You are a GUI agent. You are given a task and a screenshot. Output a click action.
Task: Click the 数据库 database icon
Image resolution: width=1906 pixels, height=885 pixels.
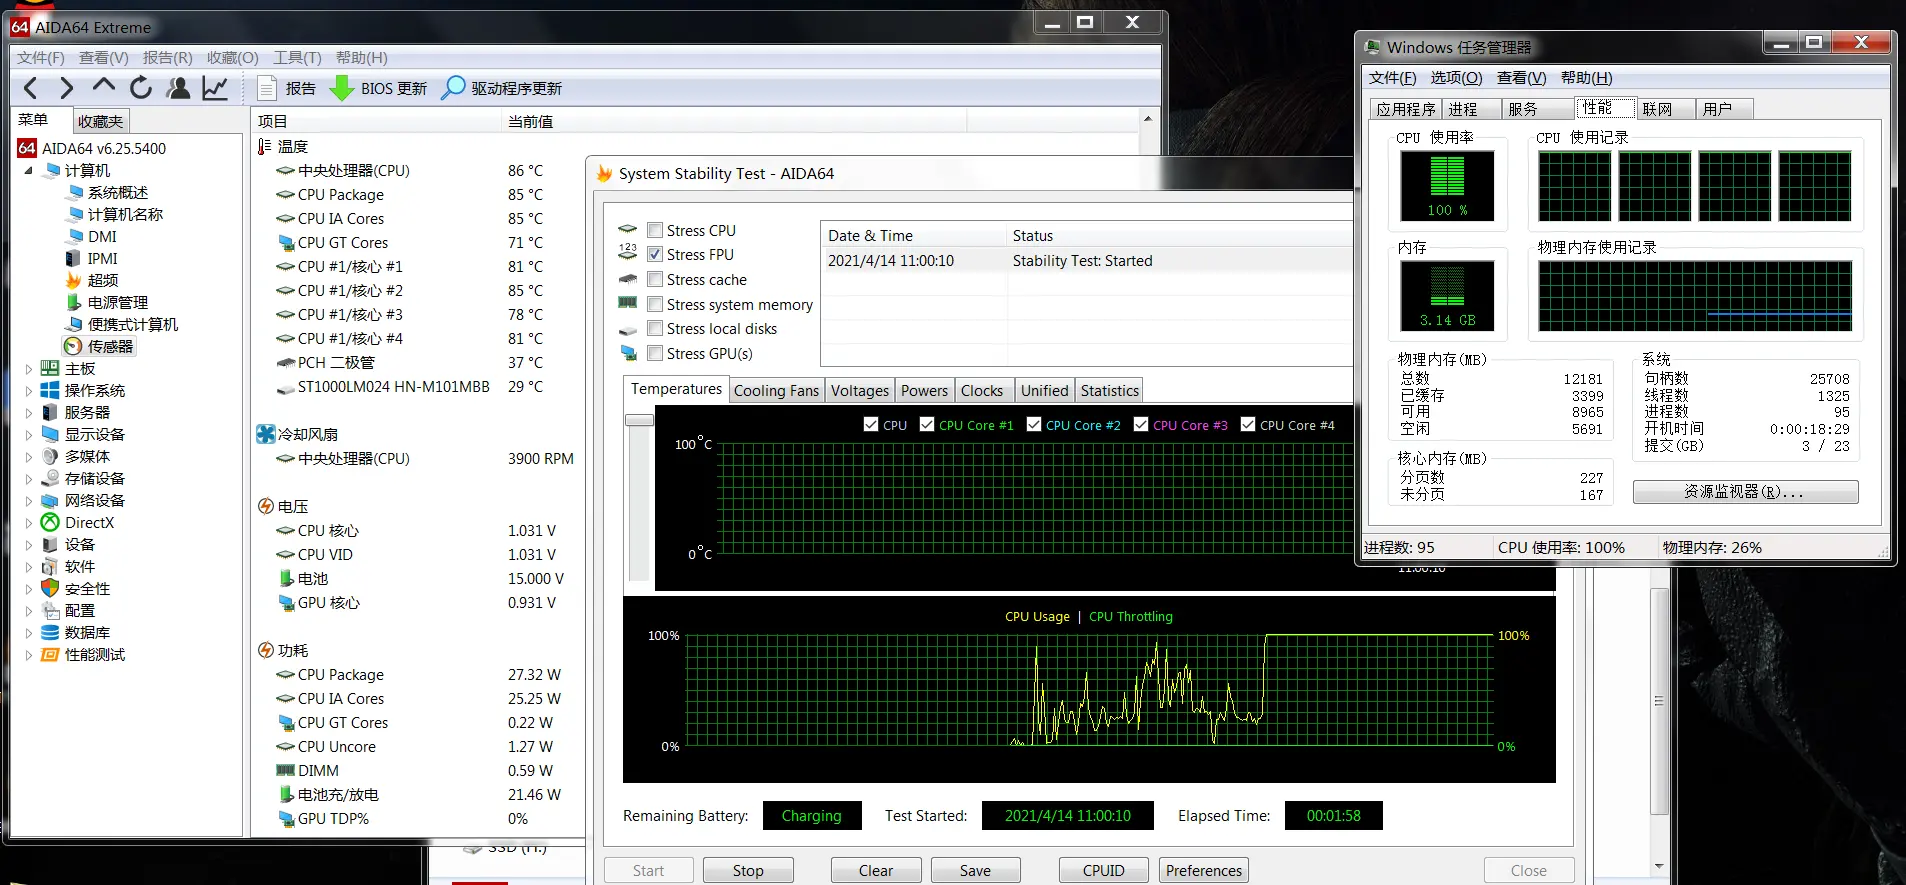coord(50,632)
